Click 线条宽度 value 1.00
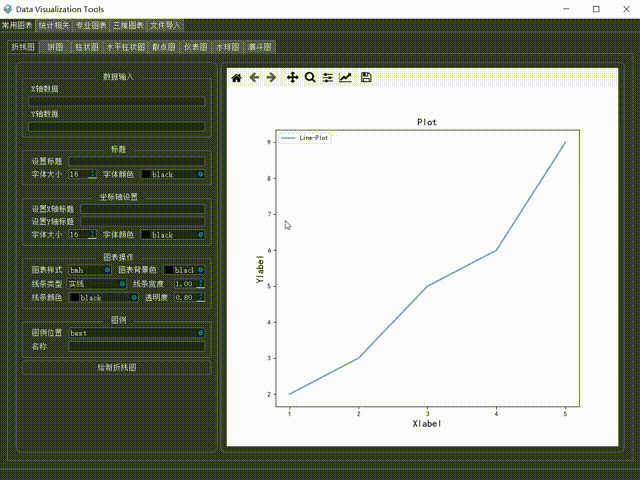The height and width of the screenshot is (480, 640). [x=184, y=284]
